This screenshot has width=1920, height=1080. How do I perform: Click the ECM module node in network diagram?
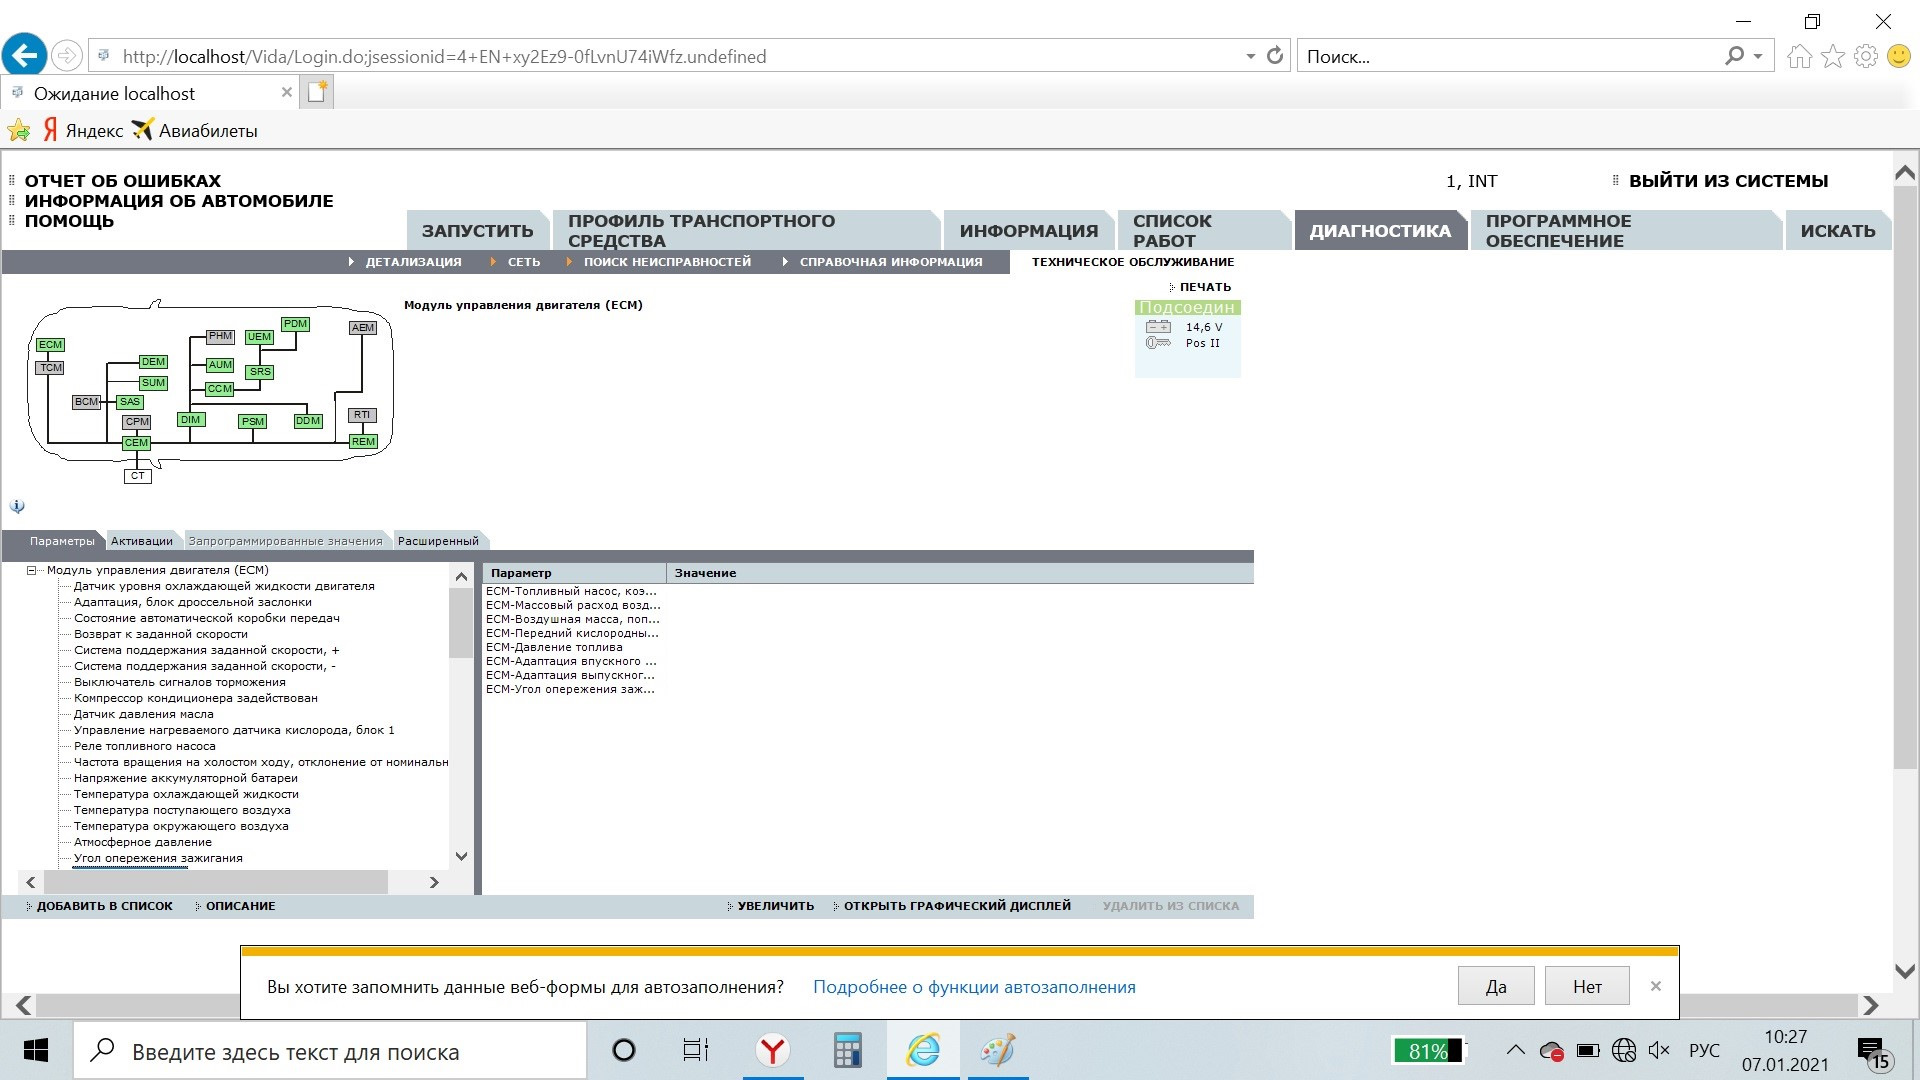[x=50, y=345]
